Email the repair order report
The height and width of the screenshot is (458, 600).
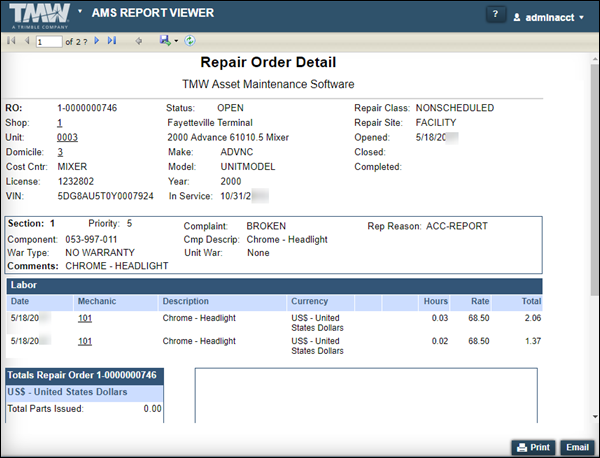(576, 447)
